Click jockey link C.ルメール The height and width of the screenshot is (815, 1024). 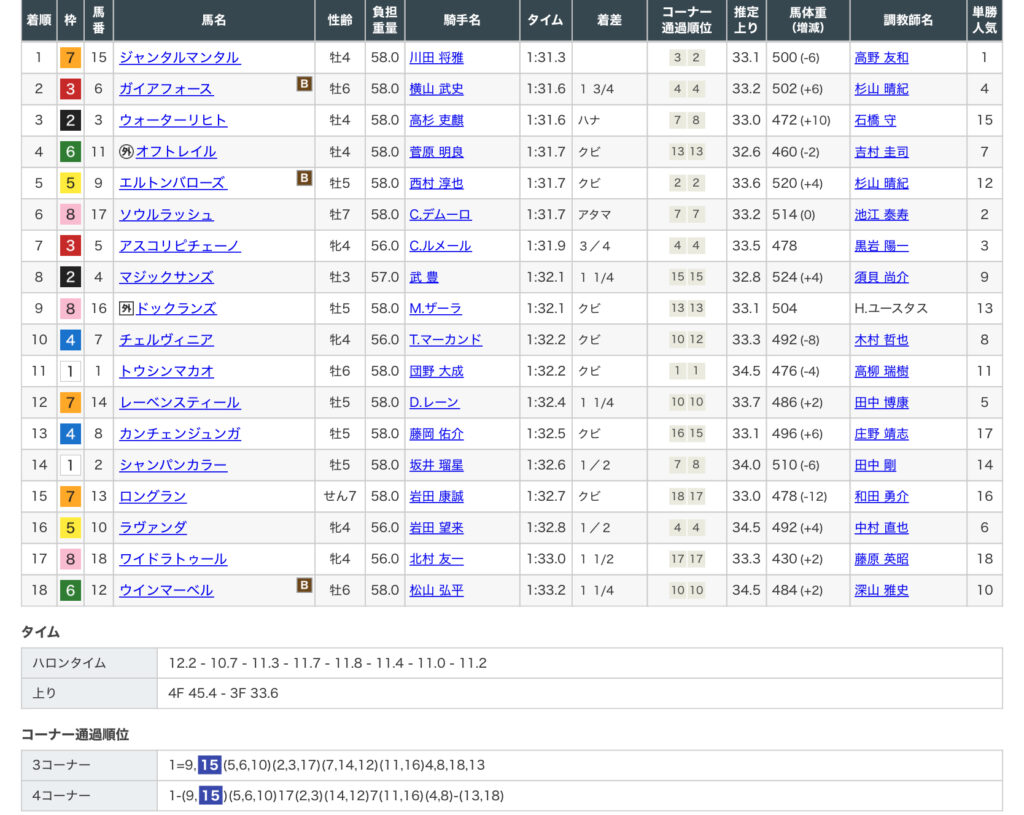click(x=440, y=246)
